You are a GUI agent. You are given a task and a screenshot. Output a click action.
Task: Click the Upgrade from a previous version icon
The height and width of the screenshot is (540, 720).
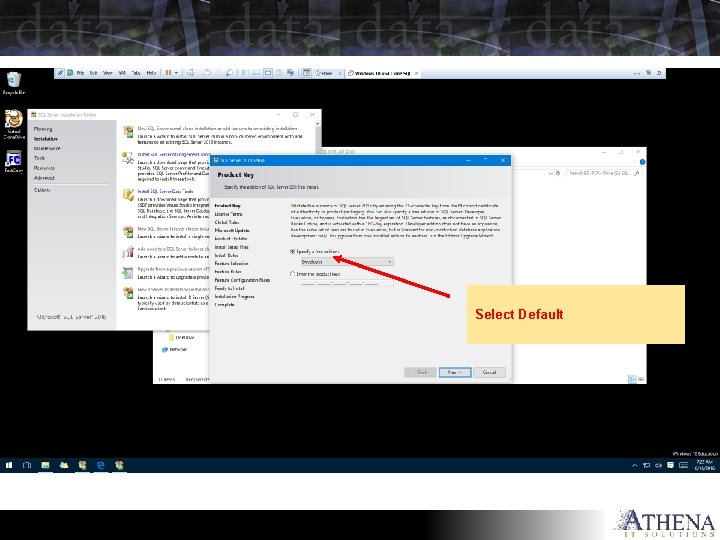click(x=128, y=272)
